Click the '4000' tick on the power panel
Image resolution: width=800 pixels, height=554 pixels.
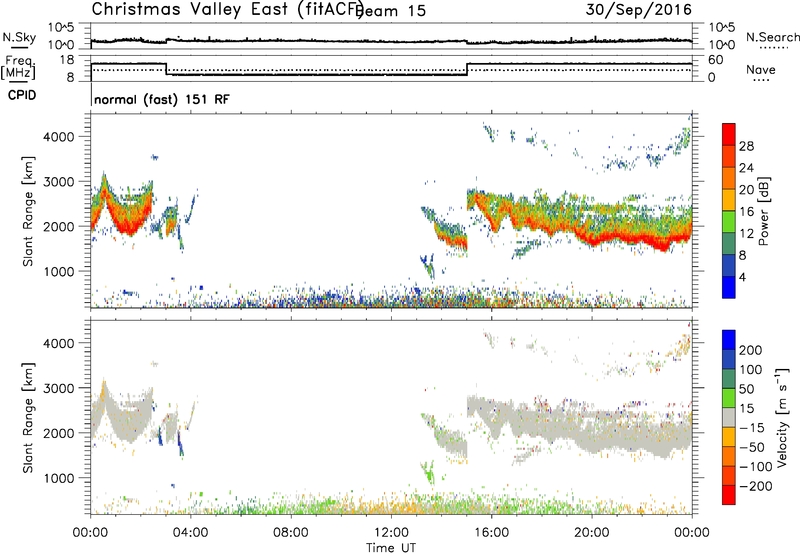click(58, 137)
